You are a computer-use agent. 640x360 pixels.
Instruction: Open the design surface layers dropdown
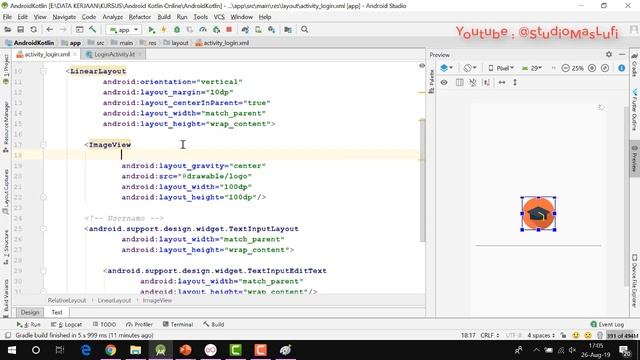point(447,68)
